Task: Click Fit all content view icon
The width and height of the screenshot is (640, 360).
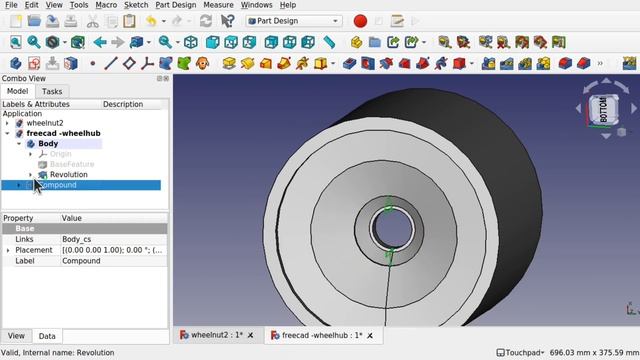Action: tap(16, 42)
